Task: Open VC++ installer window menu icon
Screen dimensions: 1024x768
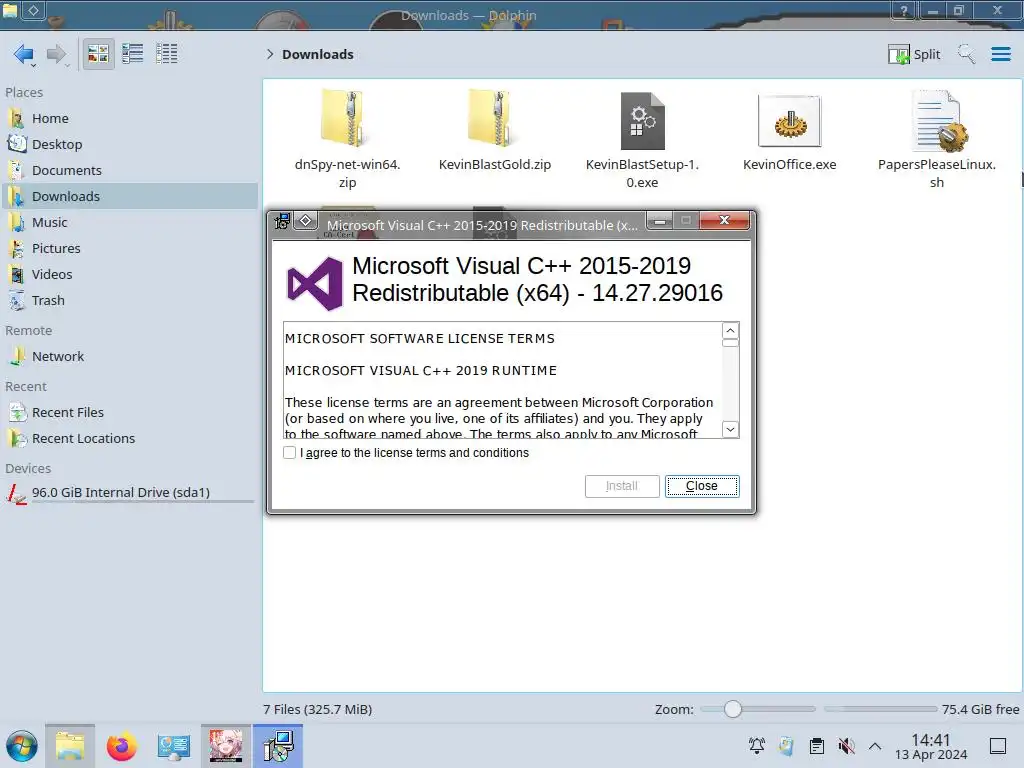Action: click(x=282, y=221)
